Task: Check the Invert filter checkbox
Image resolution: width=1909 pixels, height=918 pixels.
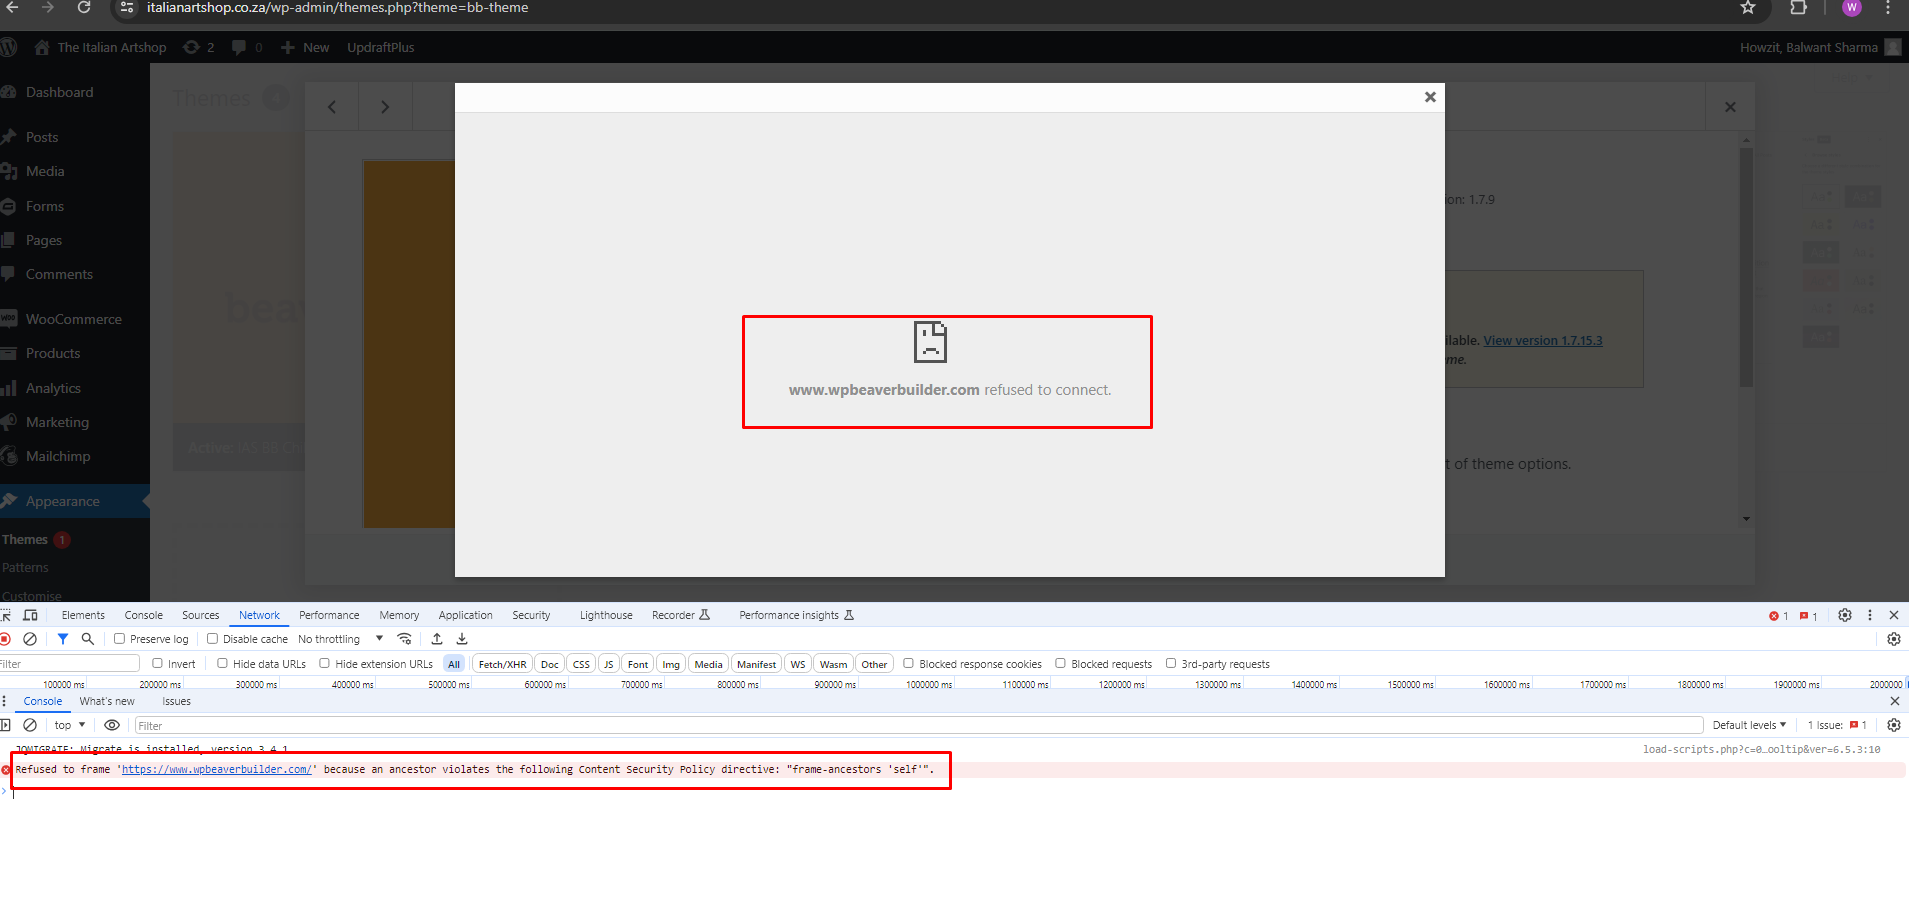Action: pyautogui.click(x=157, y=663)
